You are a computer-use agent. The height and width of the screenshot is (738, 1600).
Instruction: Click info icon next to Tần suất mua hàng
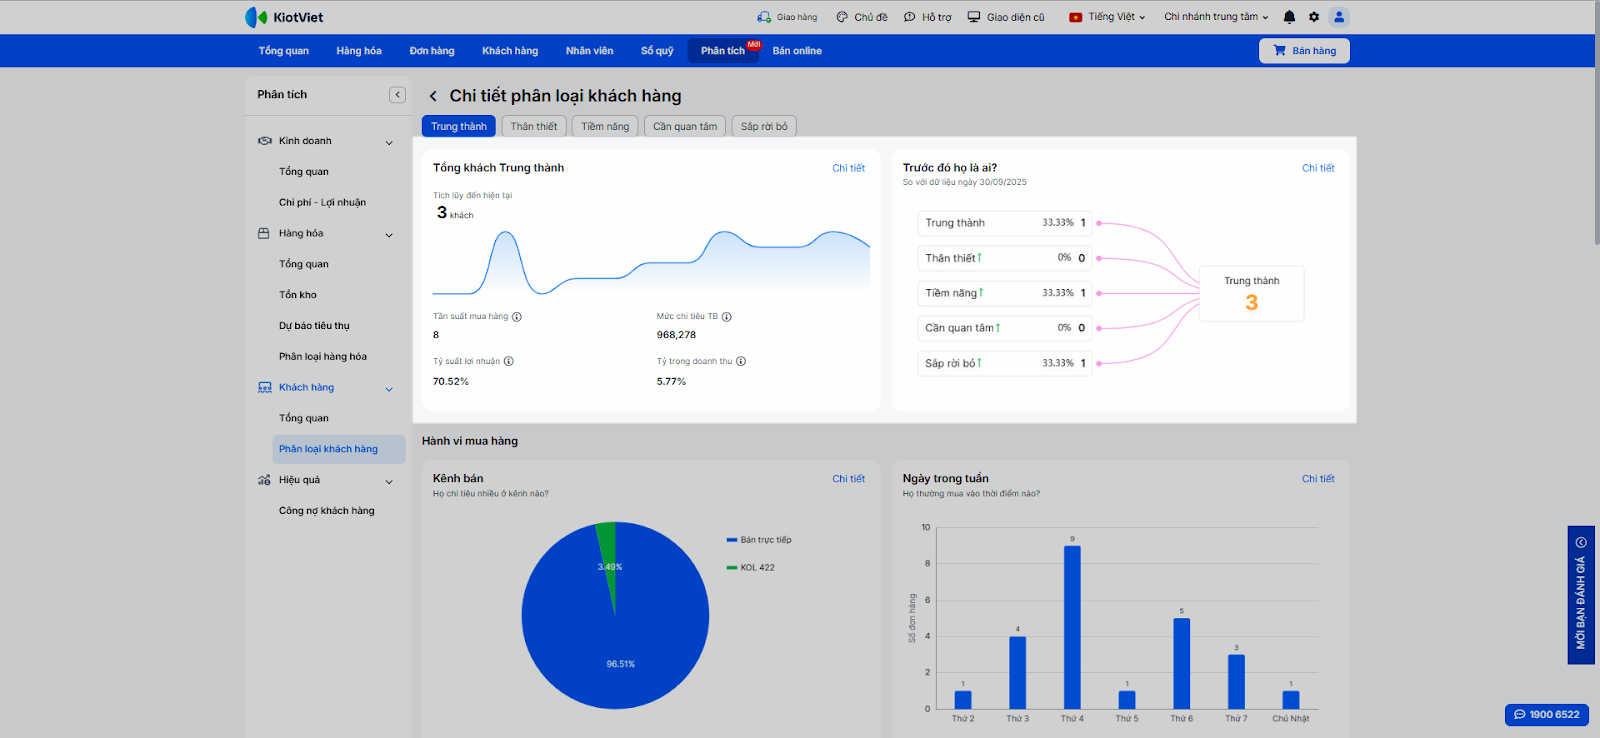517,317
